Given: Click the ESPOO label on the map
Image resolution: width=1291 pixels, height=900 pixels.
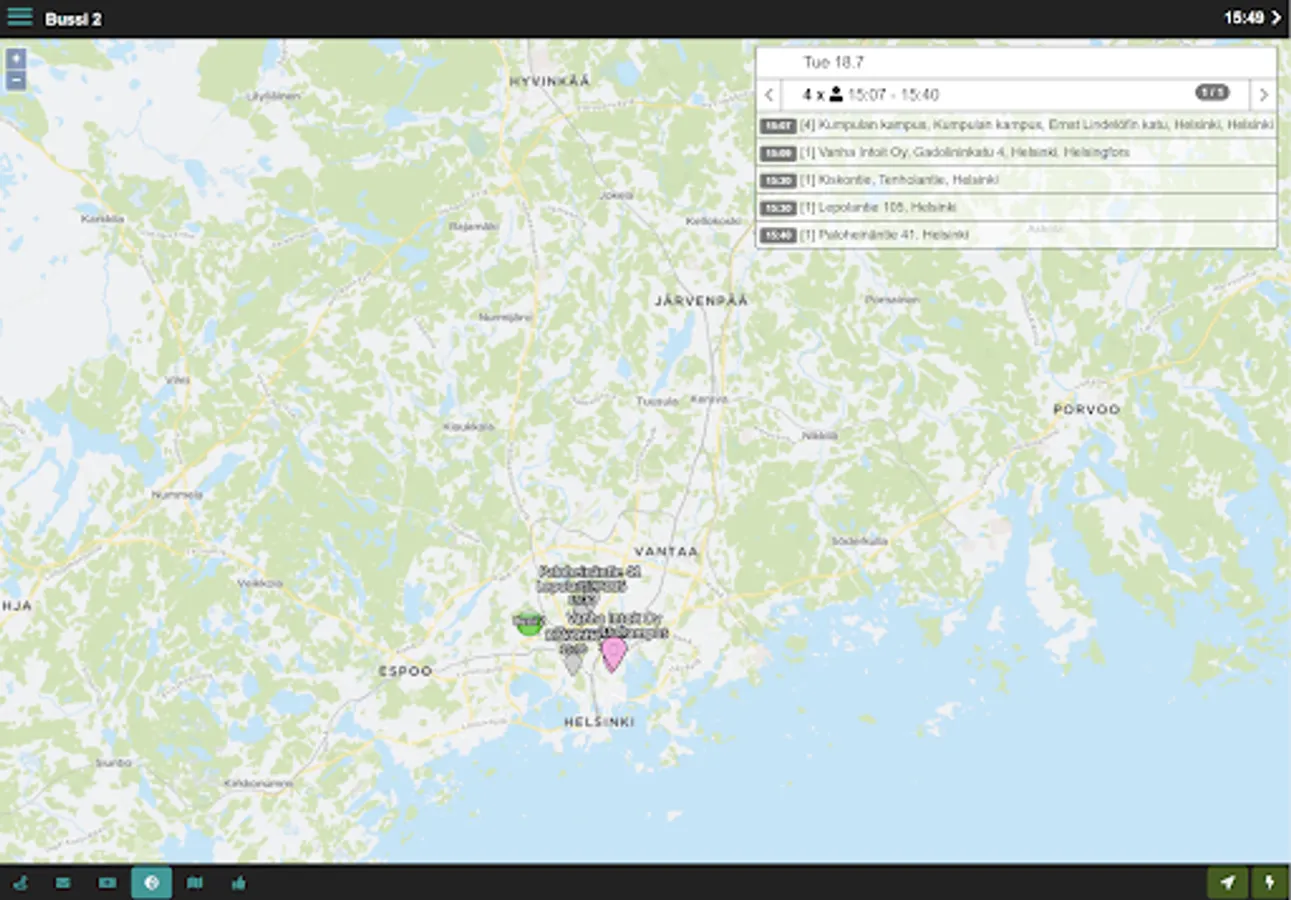Looking at the screenshot, I should (405, 671).
